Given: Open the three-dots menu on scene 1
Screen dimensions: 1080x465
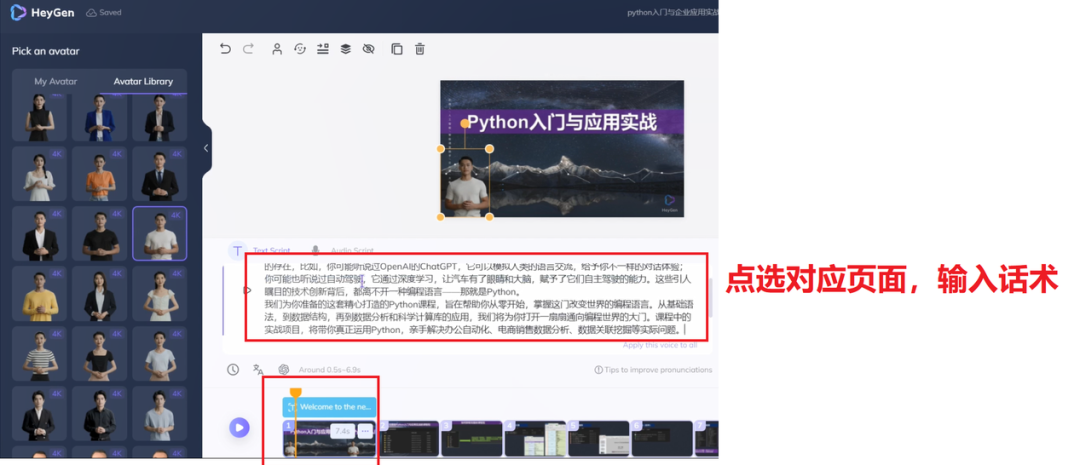Looking at the screenshot, I should pyautogui.click(x=365, y=431).
